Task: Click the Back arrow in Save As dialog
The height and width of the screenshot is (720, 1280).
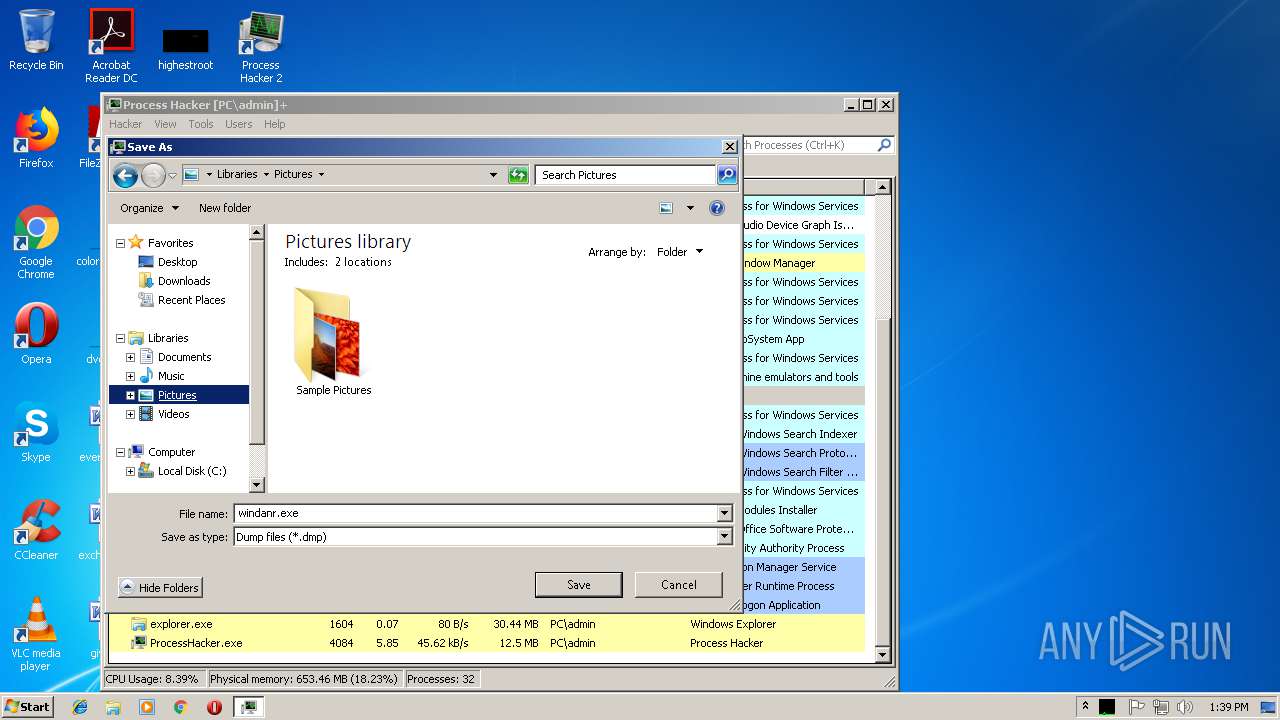Action: pyautogui.click(x=125, y=176)
